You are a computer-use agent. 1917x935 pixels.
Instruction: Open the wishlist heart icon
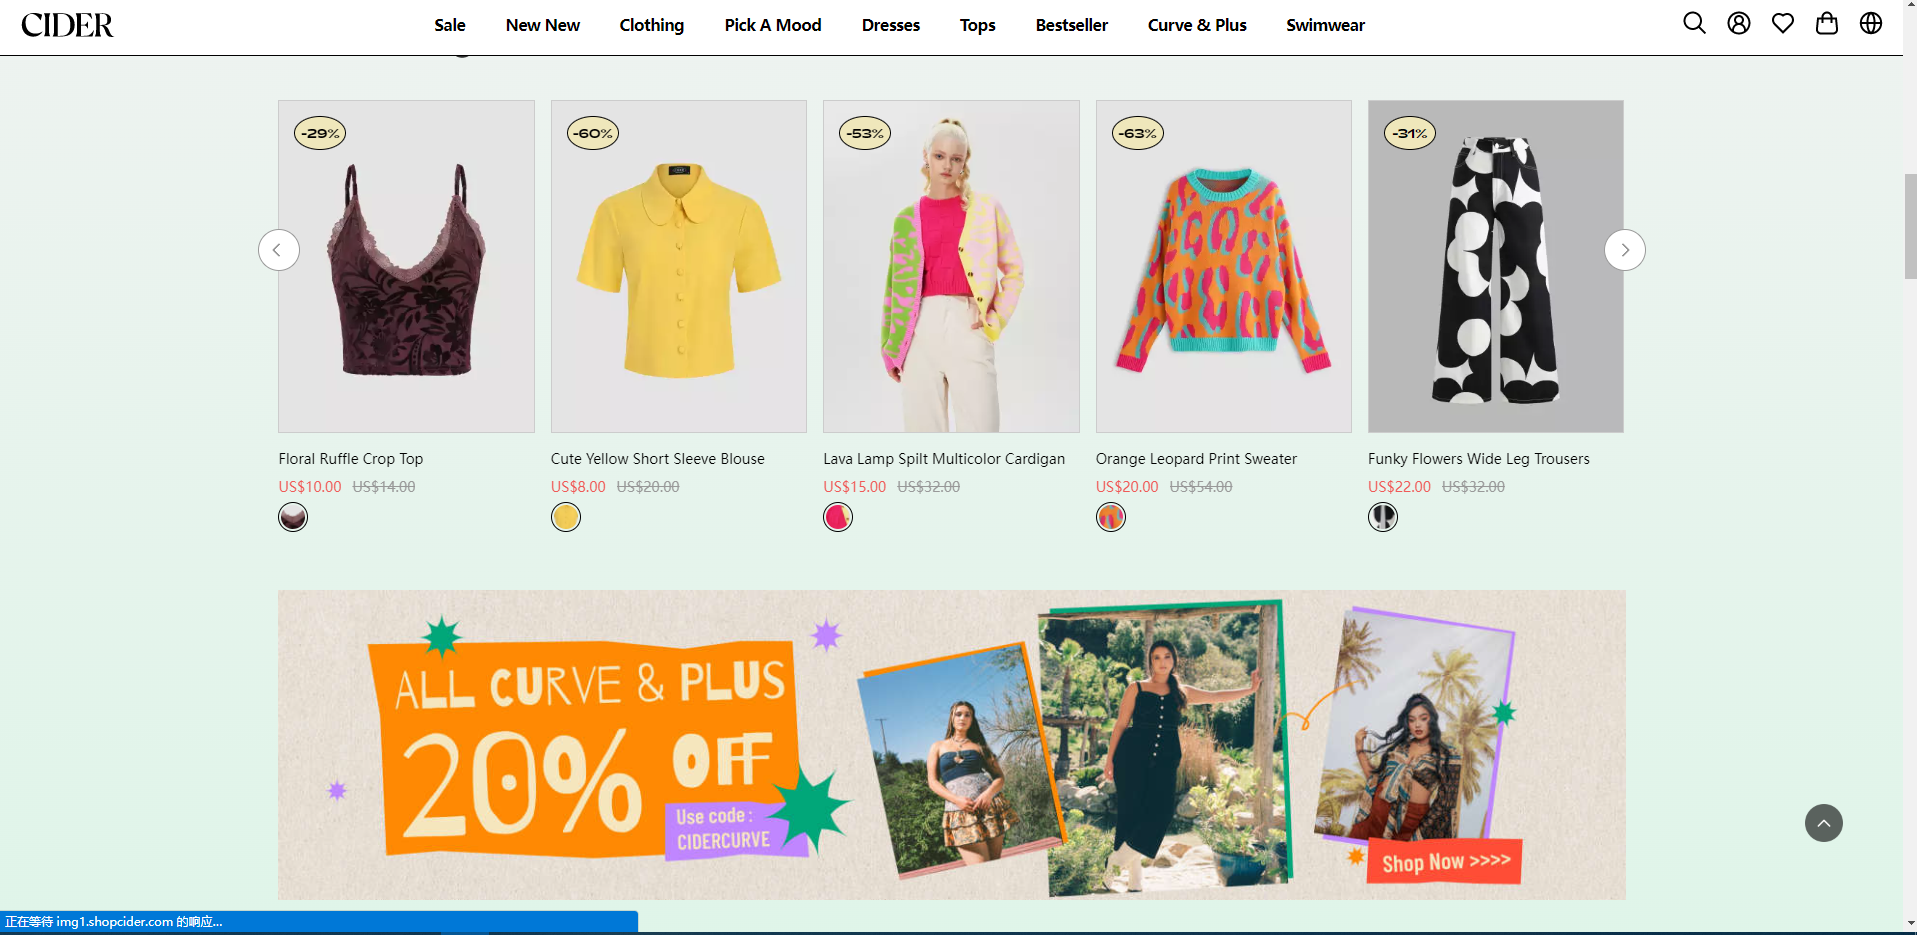coord(1783,23)
